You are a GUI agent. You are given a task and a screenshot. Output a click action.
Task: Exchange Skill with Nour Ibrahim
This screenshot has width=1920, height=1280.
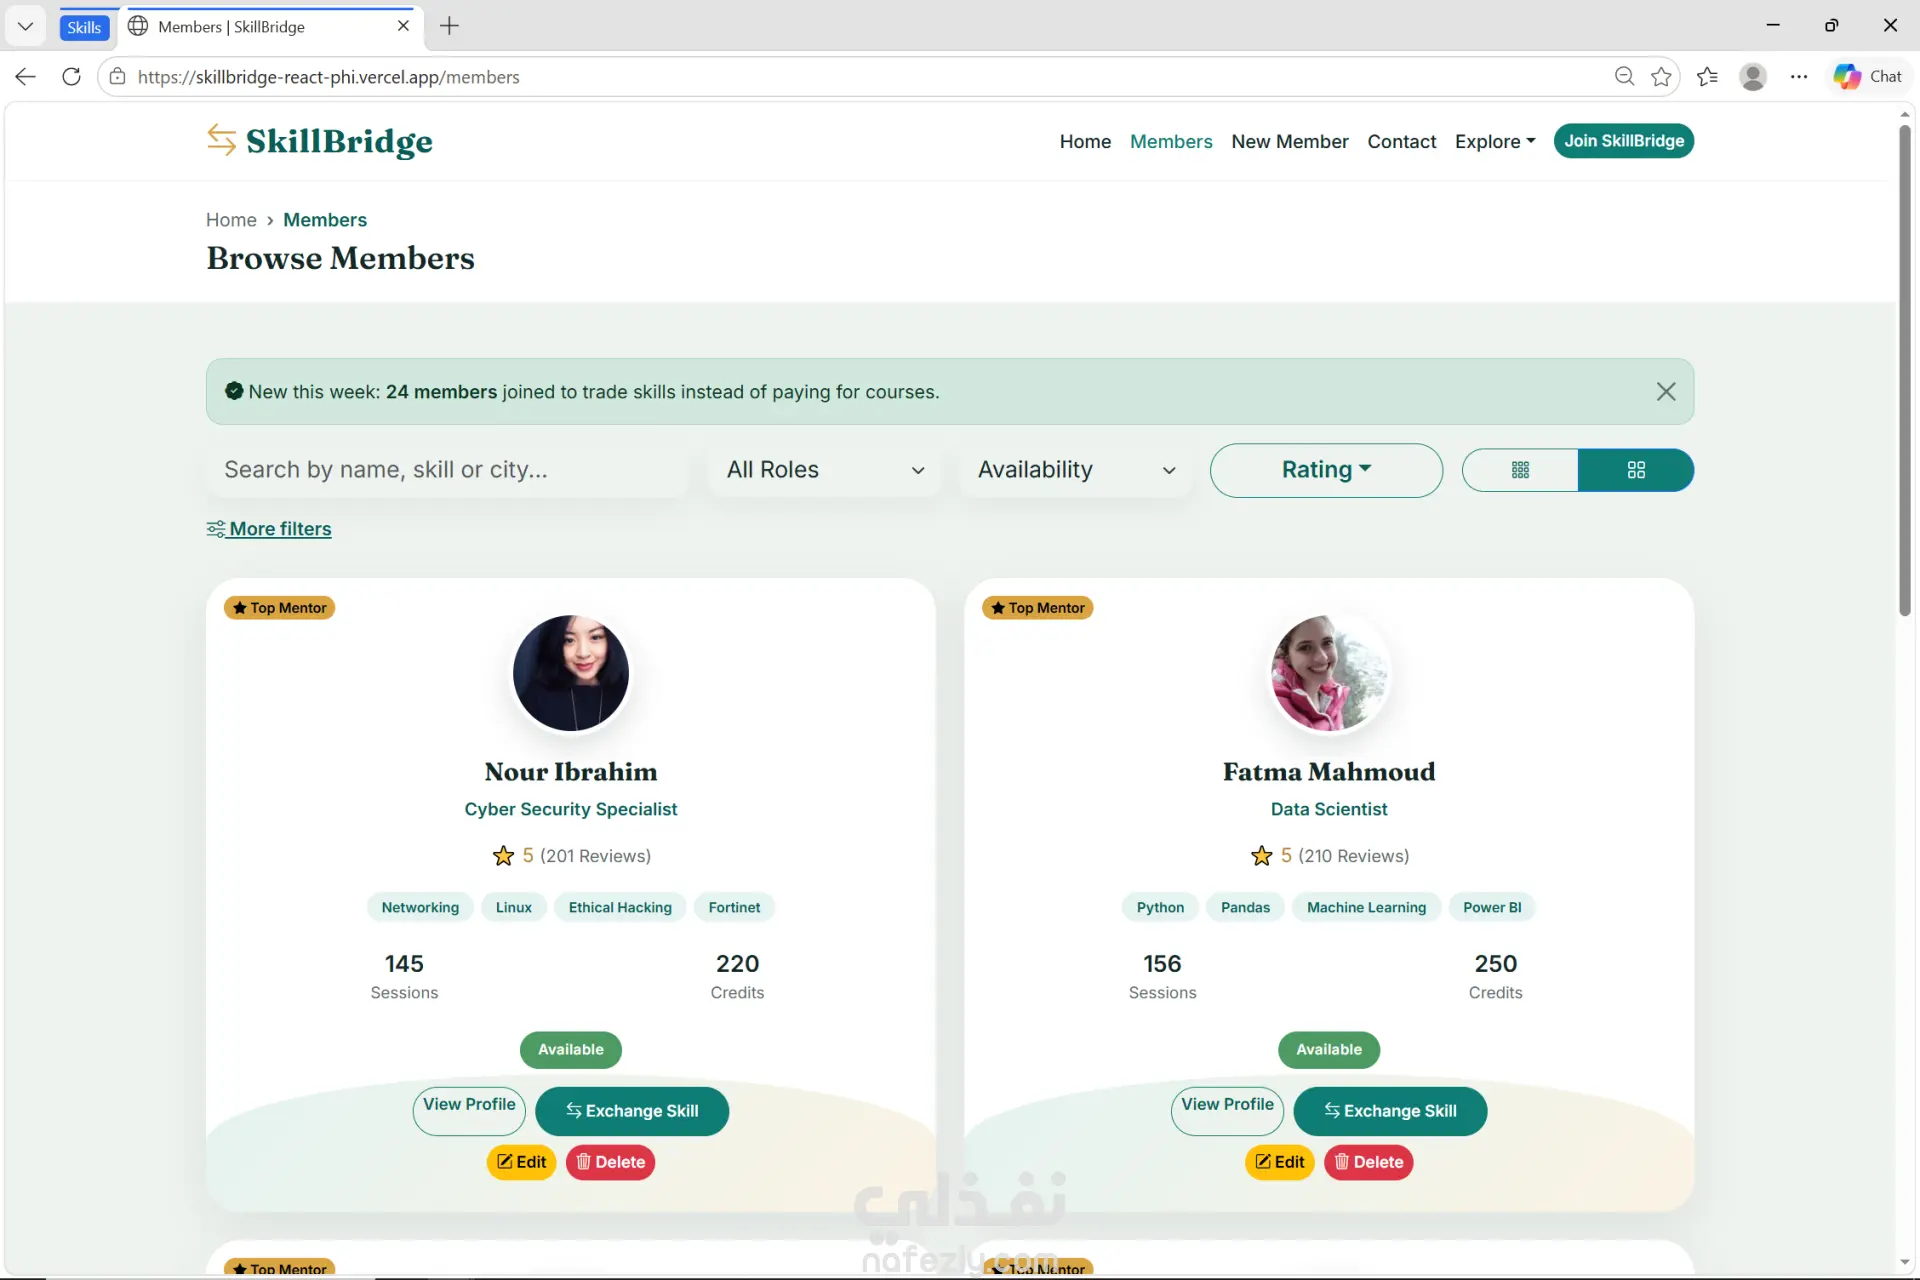[x=632, y=1111]
